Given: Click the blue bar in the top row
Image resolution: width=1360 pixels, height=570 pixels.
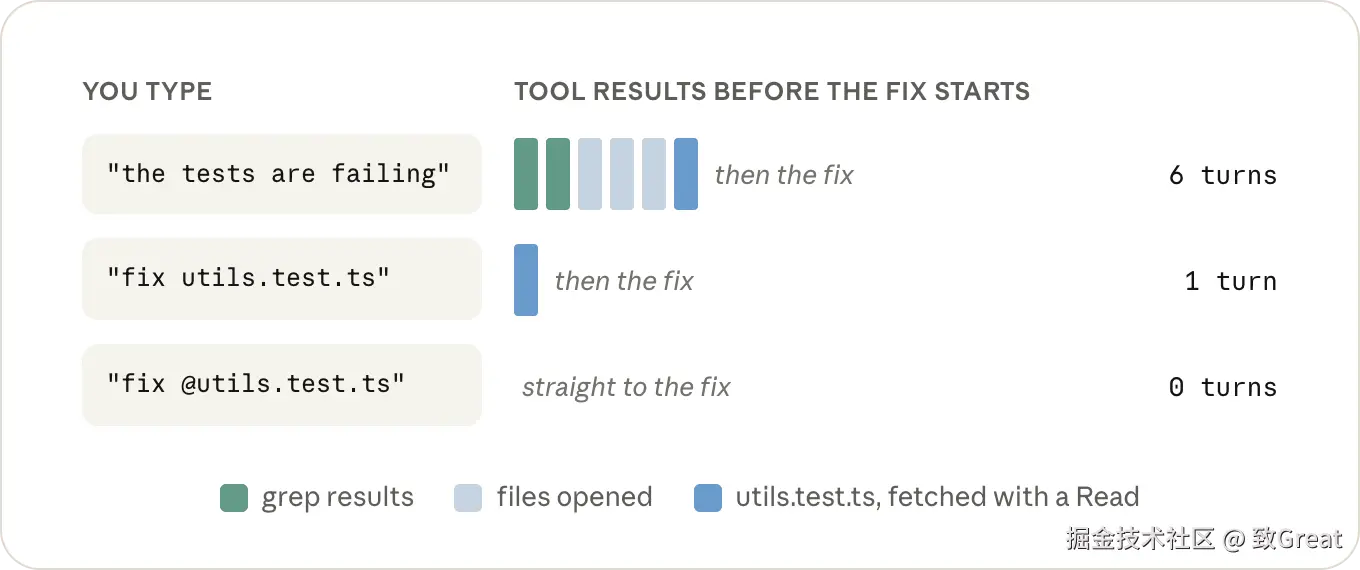Looking at the screenshot, I should (x=686, y=174).
